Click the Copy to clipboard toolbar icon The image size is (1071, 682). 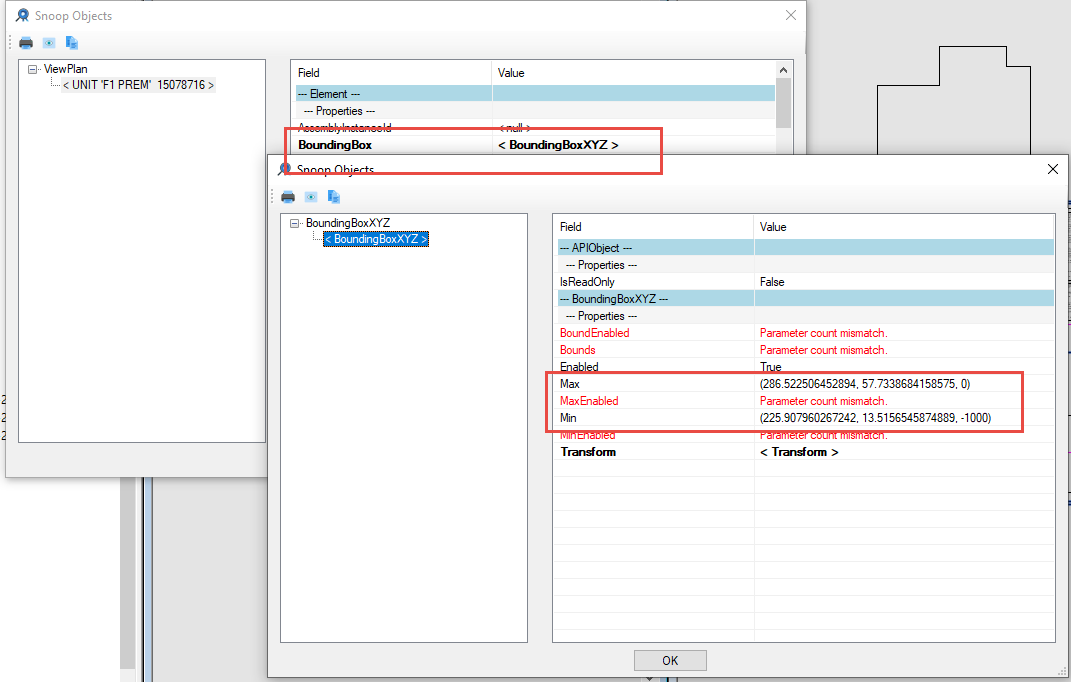pos(334,197)
